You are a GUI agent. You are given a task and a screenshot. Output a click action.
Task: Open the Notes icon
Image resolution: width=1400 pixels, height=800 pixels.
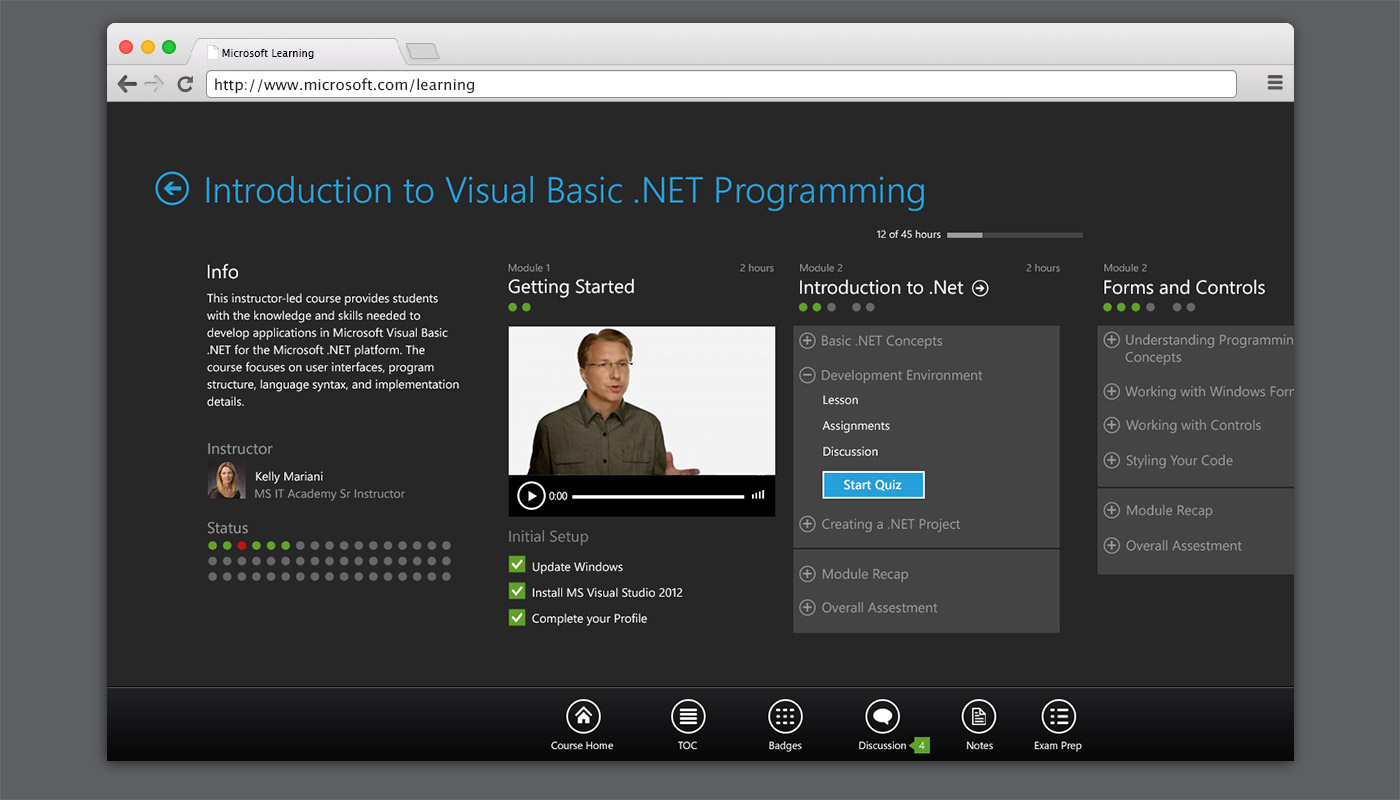point(979,716)
